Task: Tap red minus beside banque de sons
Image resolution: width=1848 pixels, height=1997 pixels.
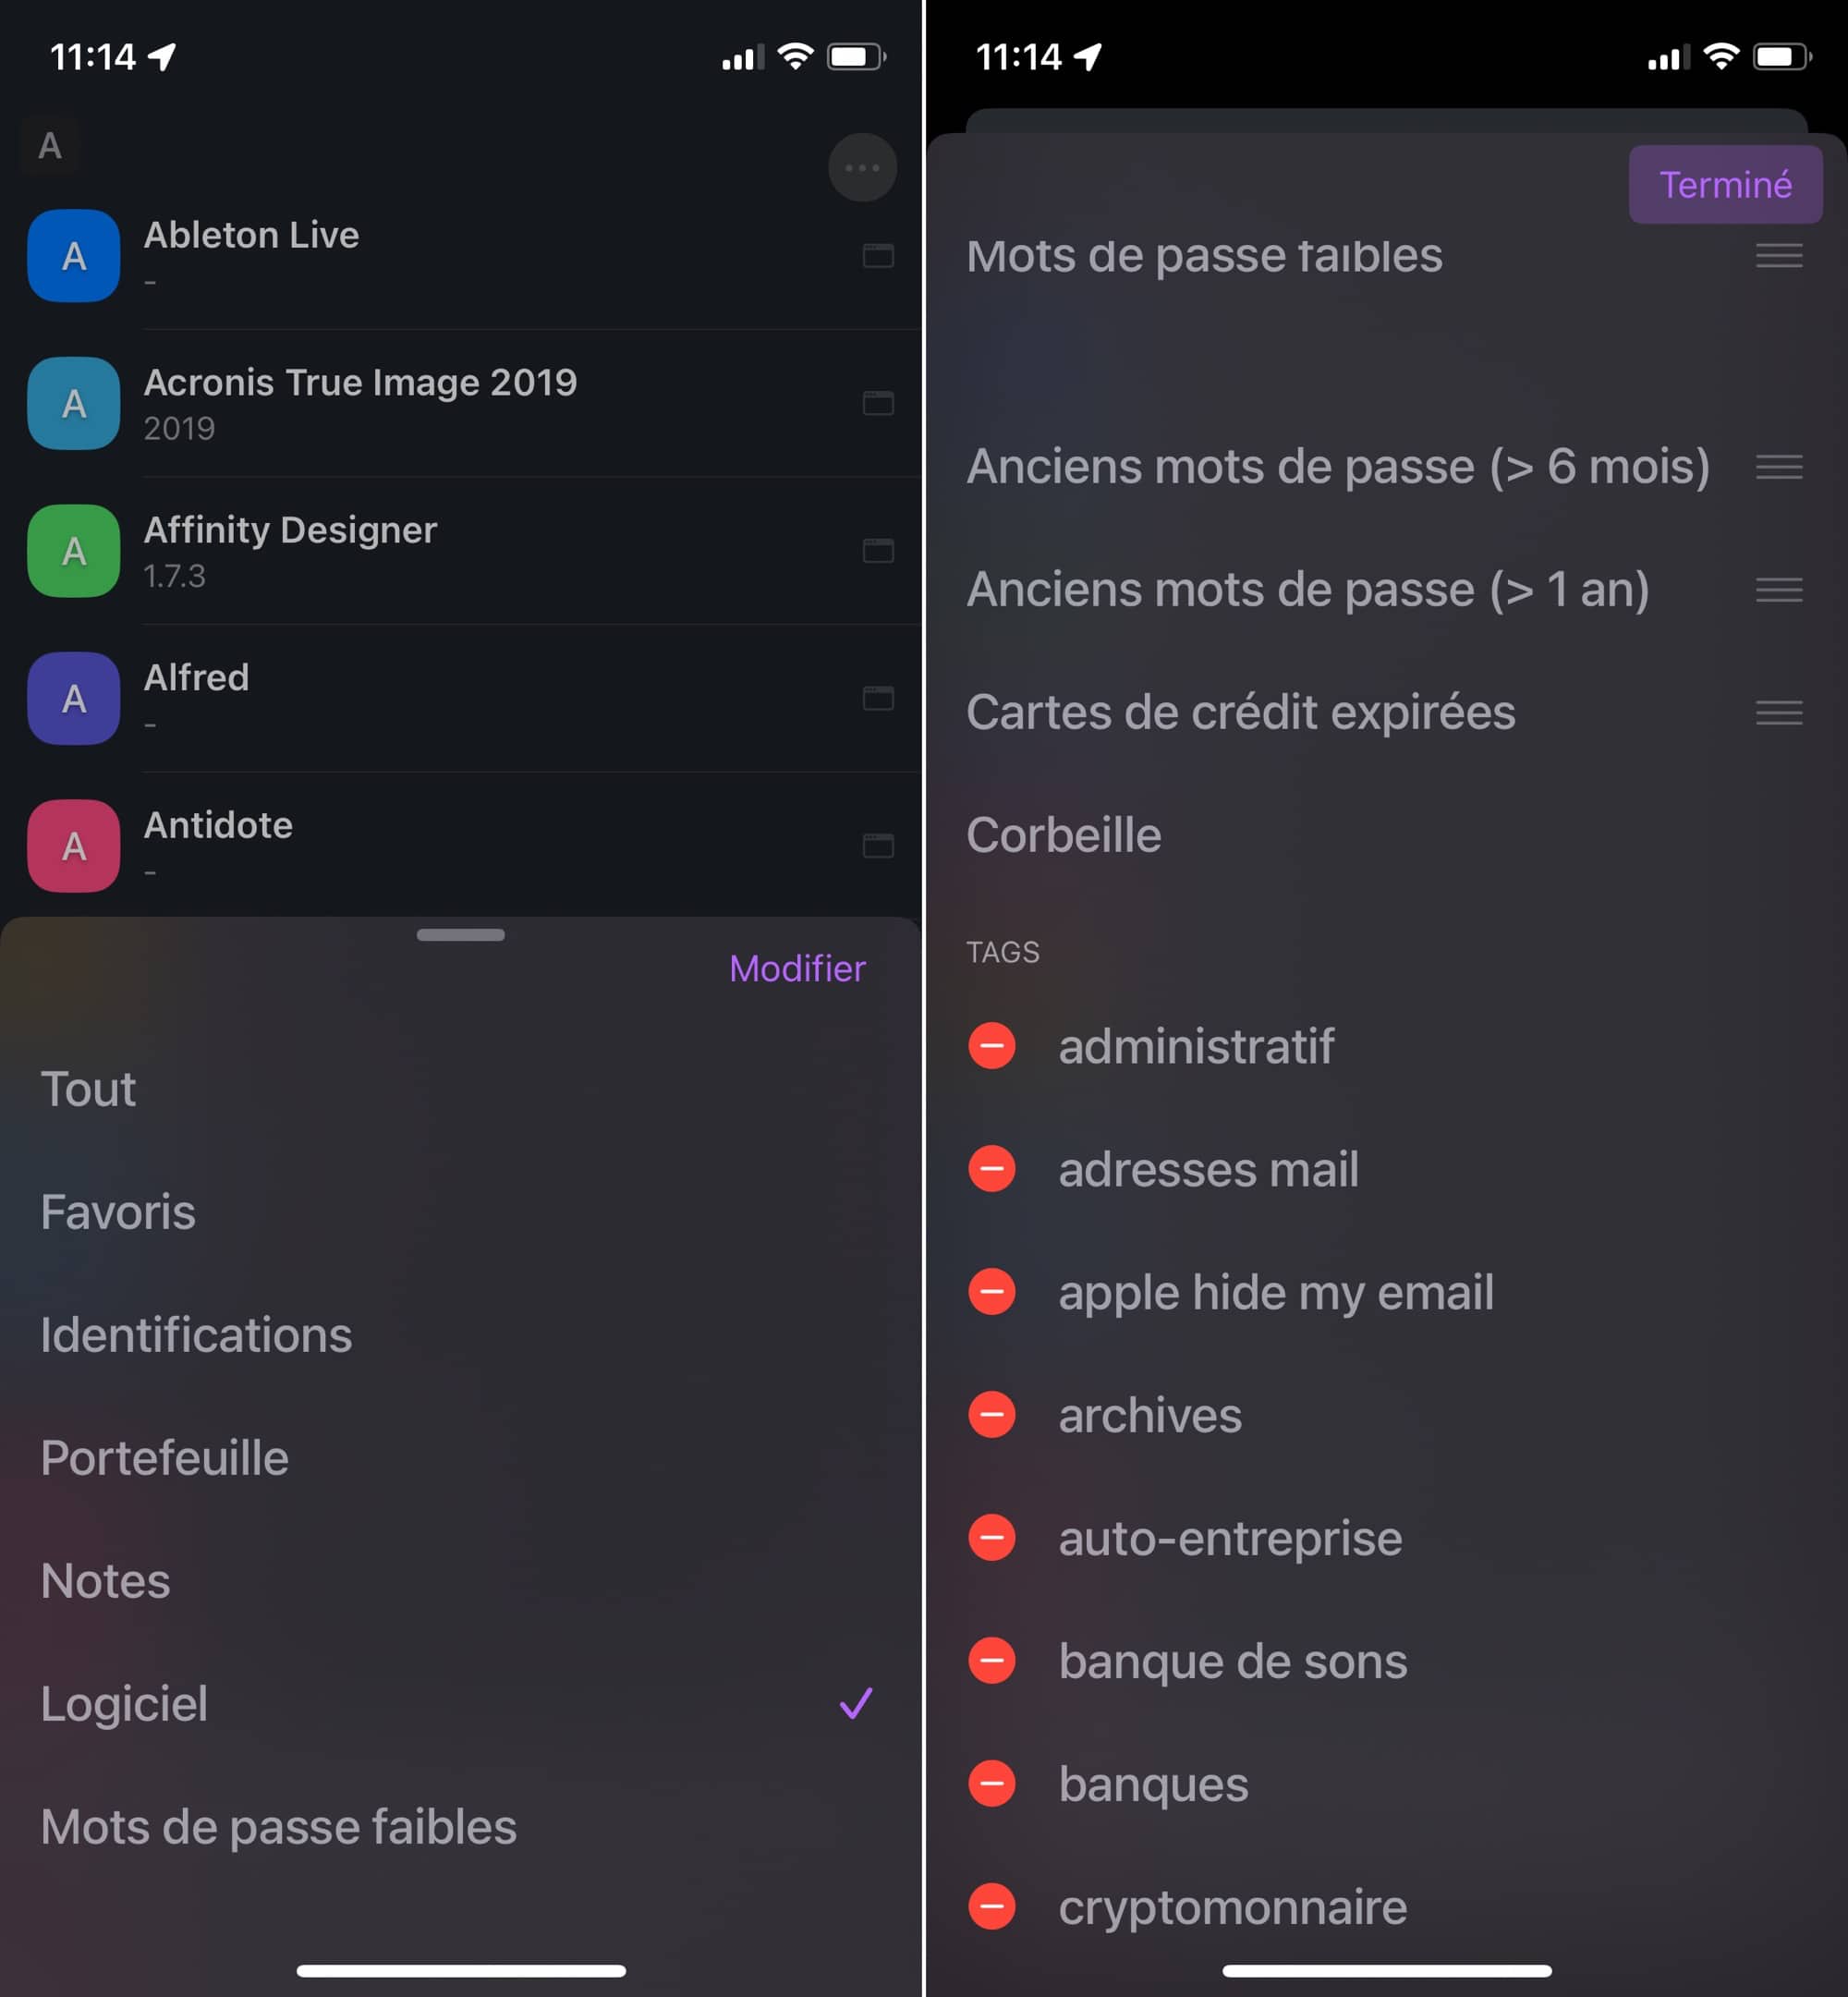Action: (992, 1661)
